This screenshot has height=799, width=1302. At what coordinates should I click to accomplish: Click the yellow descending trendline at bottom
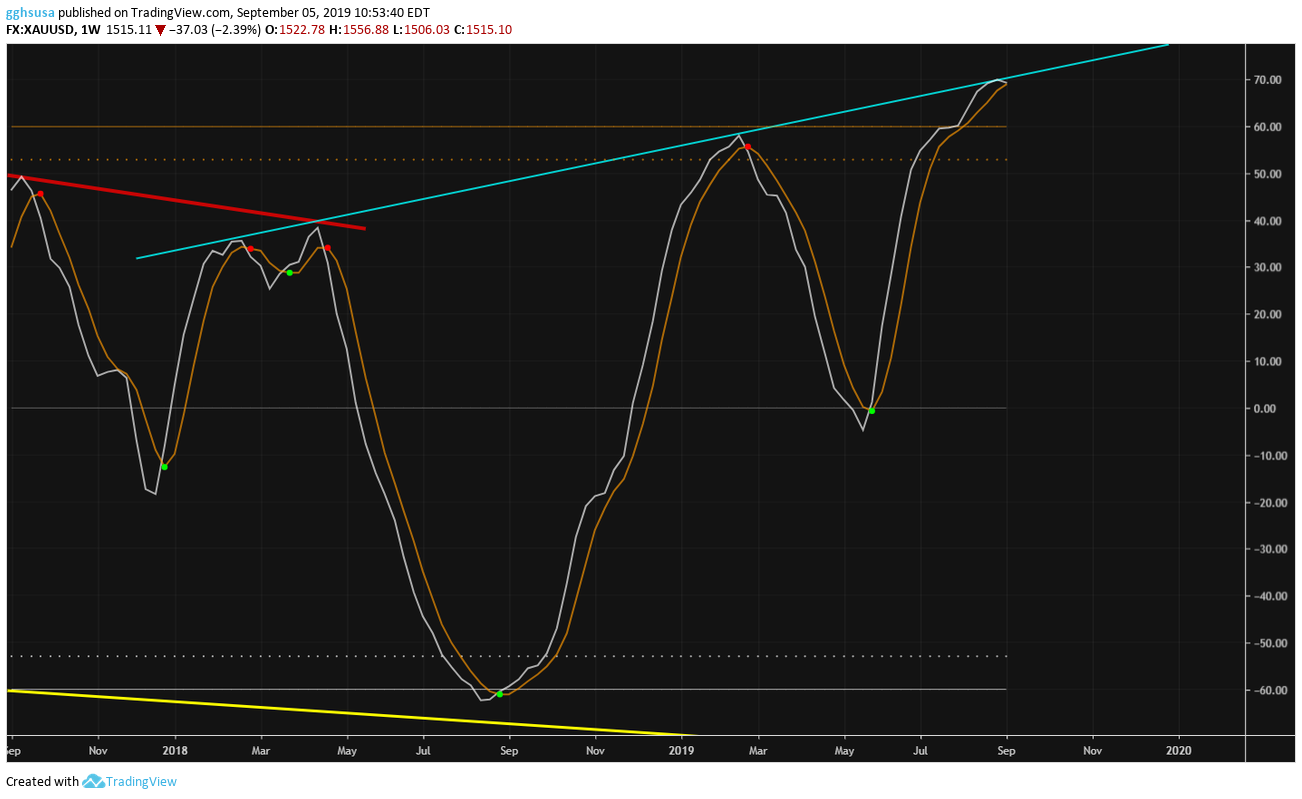[x=350, y=713]
